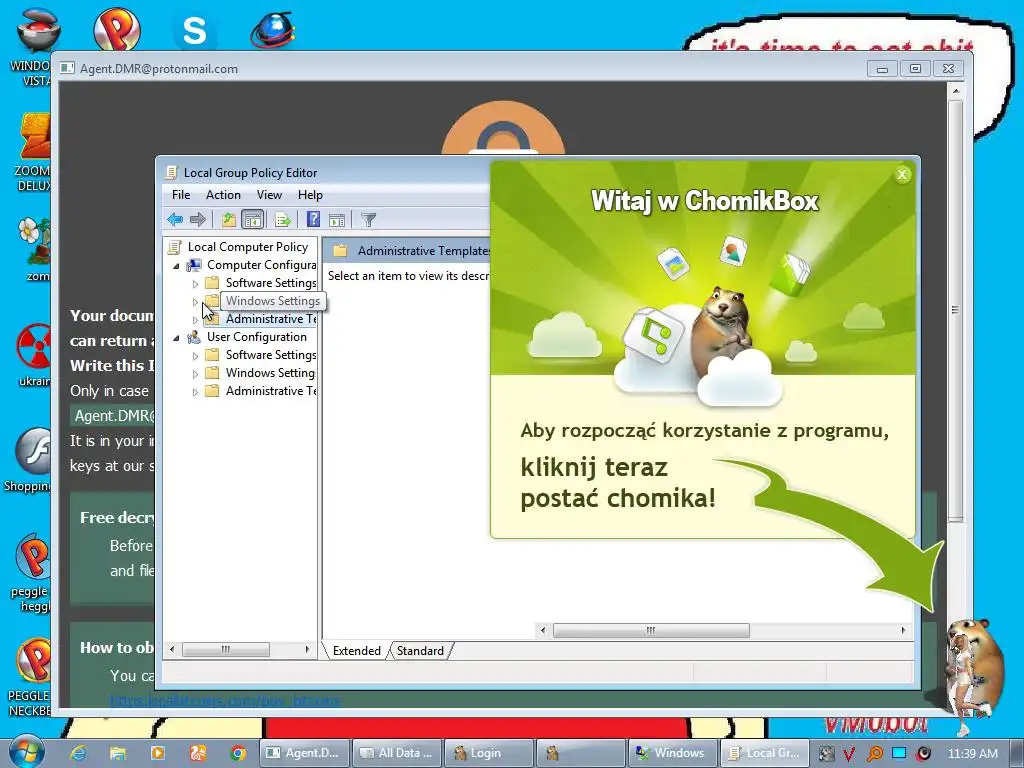Go up one level with folder-arrow icon
Viewport: 1024px width, 768px height.
(x=228, y=219)
